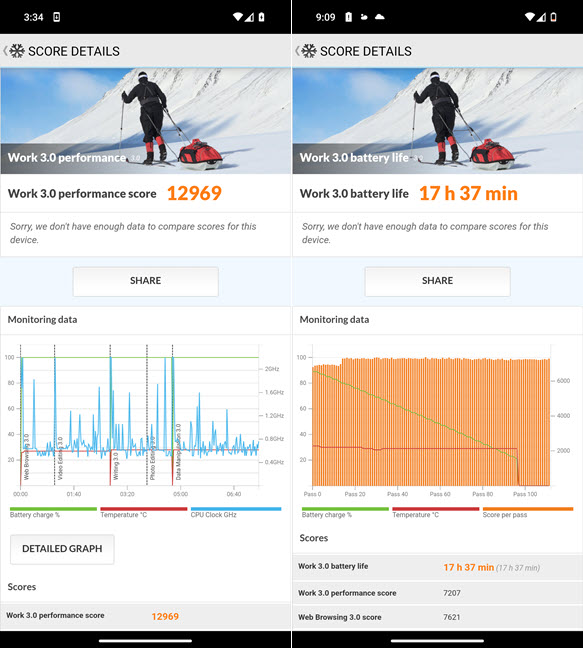
Task: Tap the back chevron in left Score Details header
Action: click(5, 51)
